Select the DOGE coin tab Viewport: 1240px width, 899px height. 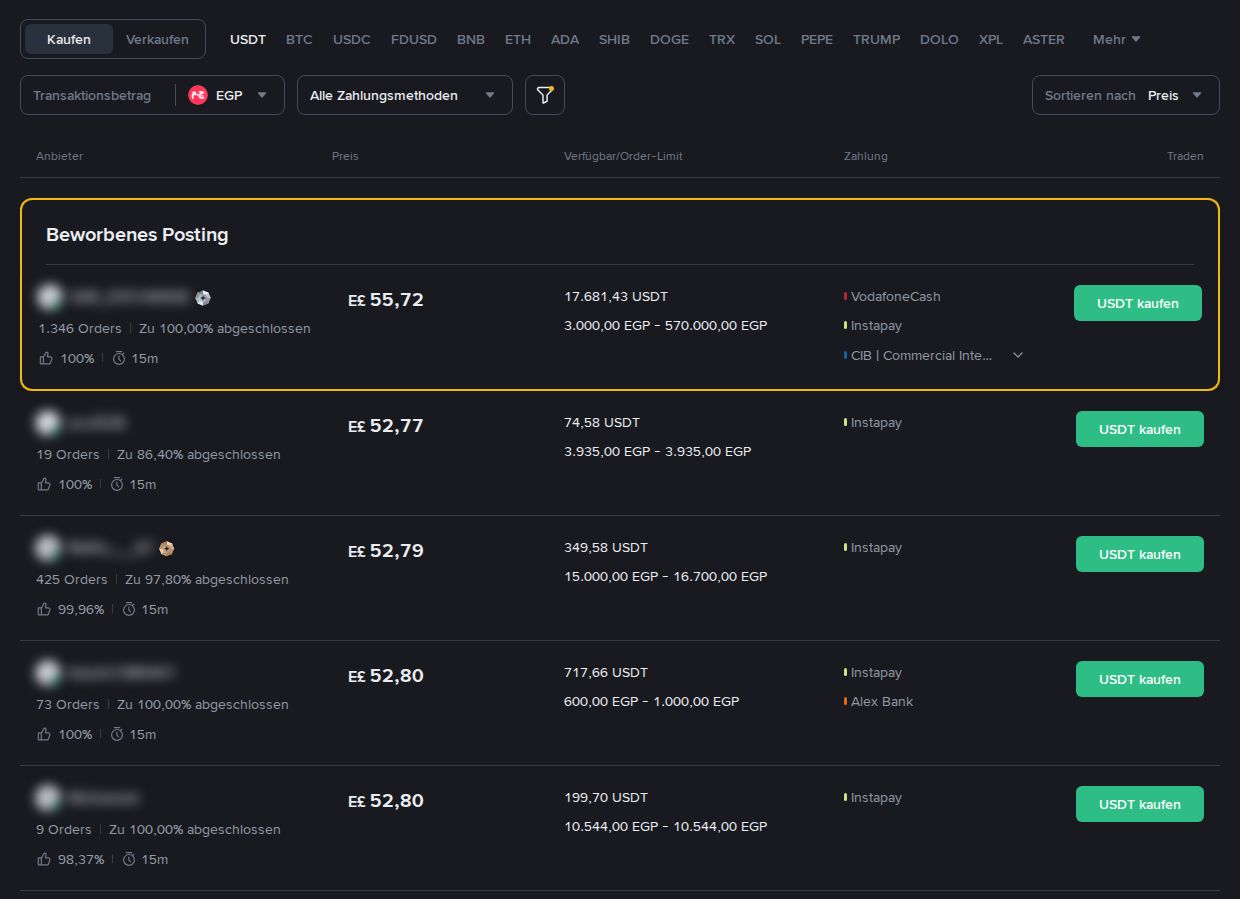point(669,39)
